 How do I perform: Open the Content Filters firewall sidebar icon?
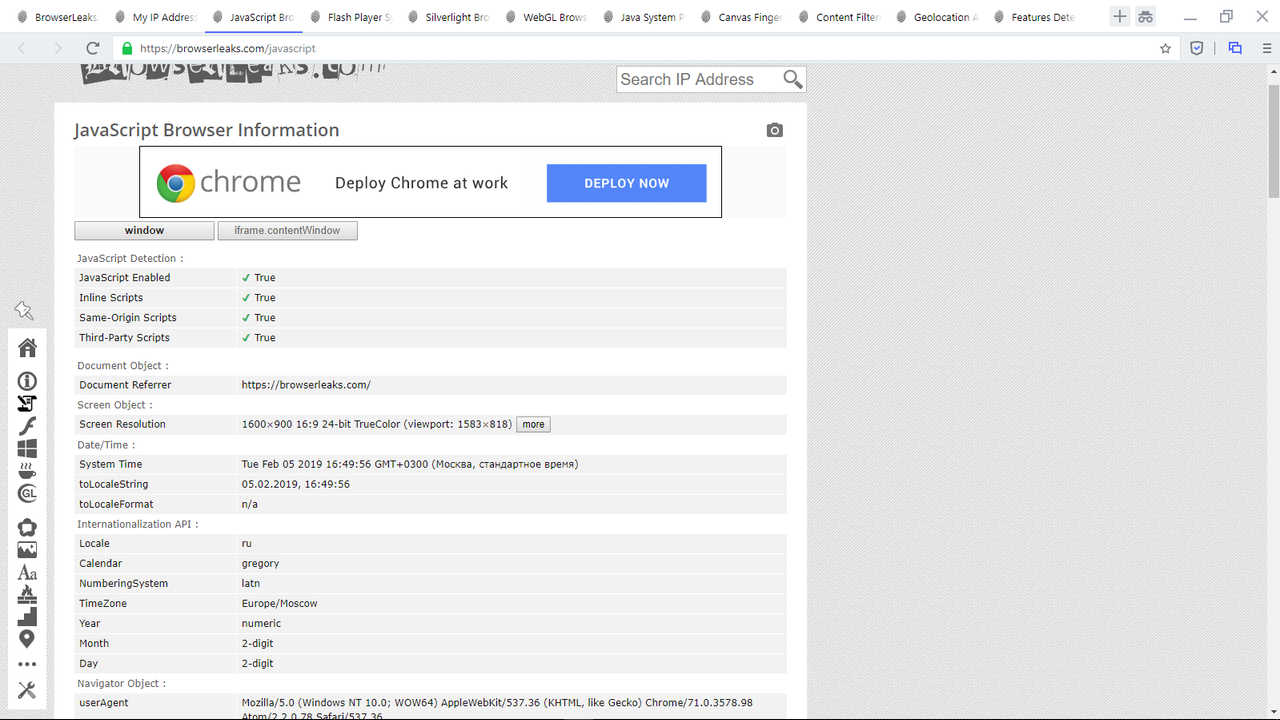(x=27, y=594)
